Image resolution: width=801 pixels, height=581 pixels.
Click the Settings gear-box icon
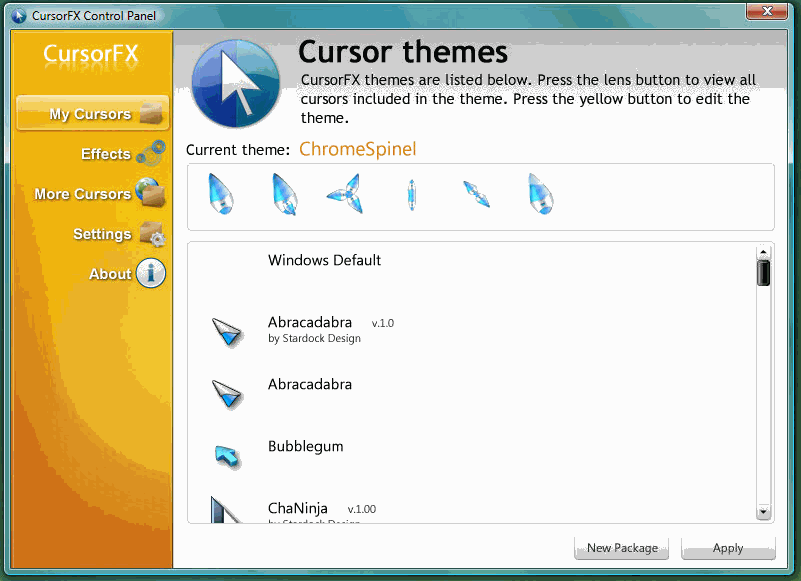coord(152,234)
